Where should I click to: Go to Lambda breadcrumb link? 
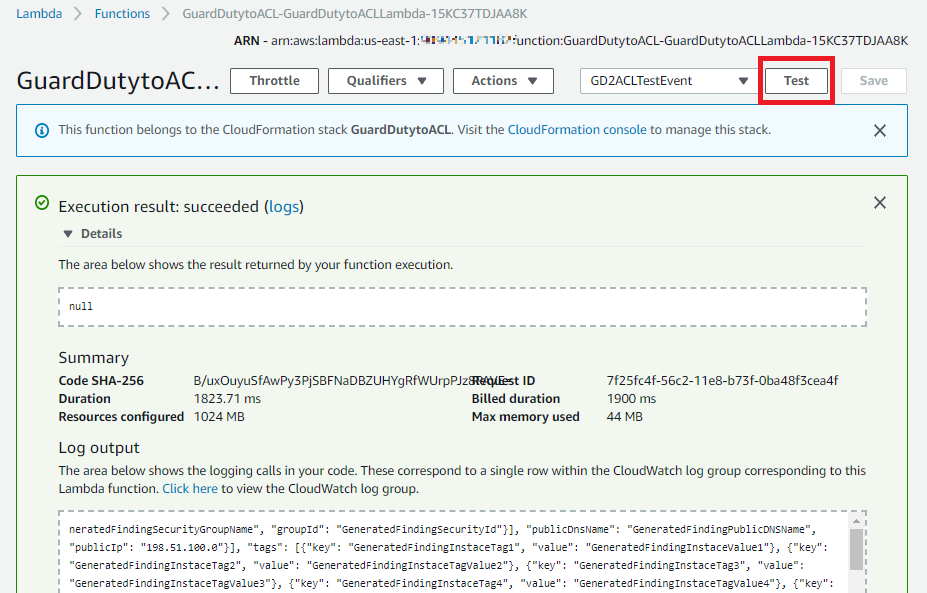coord(39,14)
